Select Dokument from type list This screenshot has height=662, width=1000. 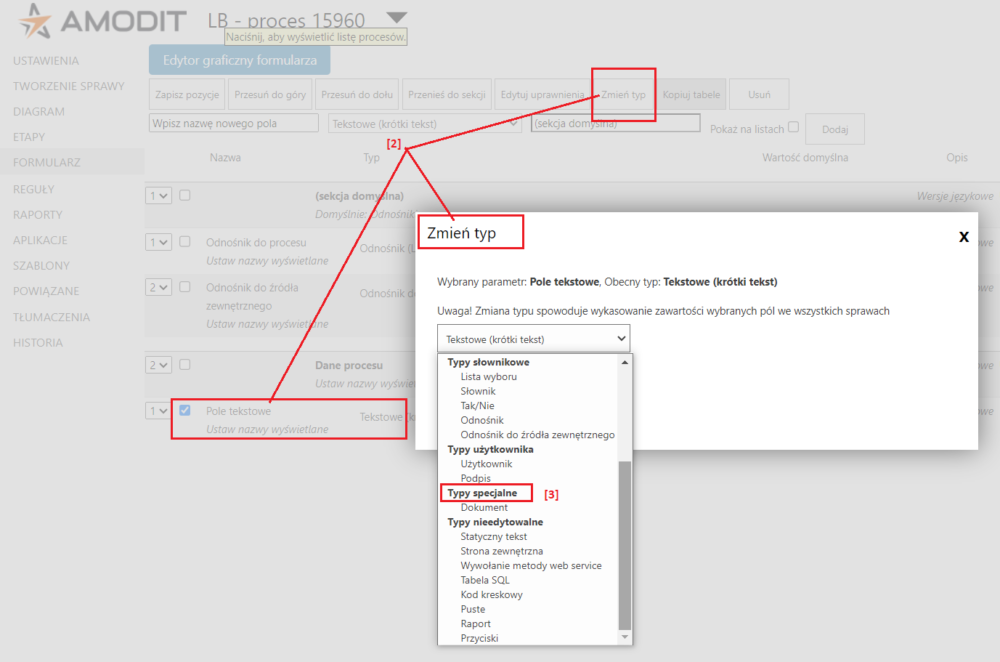[x=484, y=508]
